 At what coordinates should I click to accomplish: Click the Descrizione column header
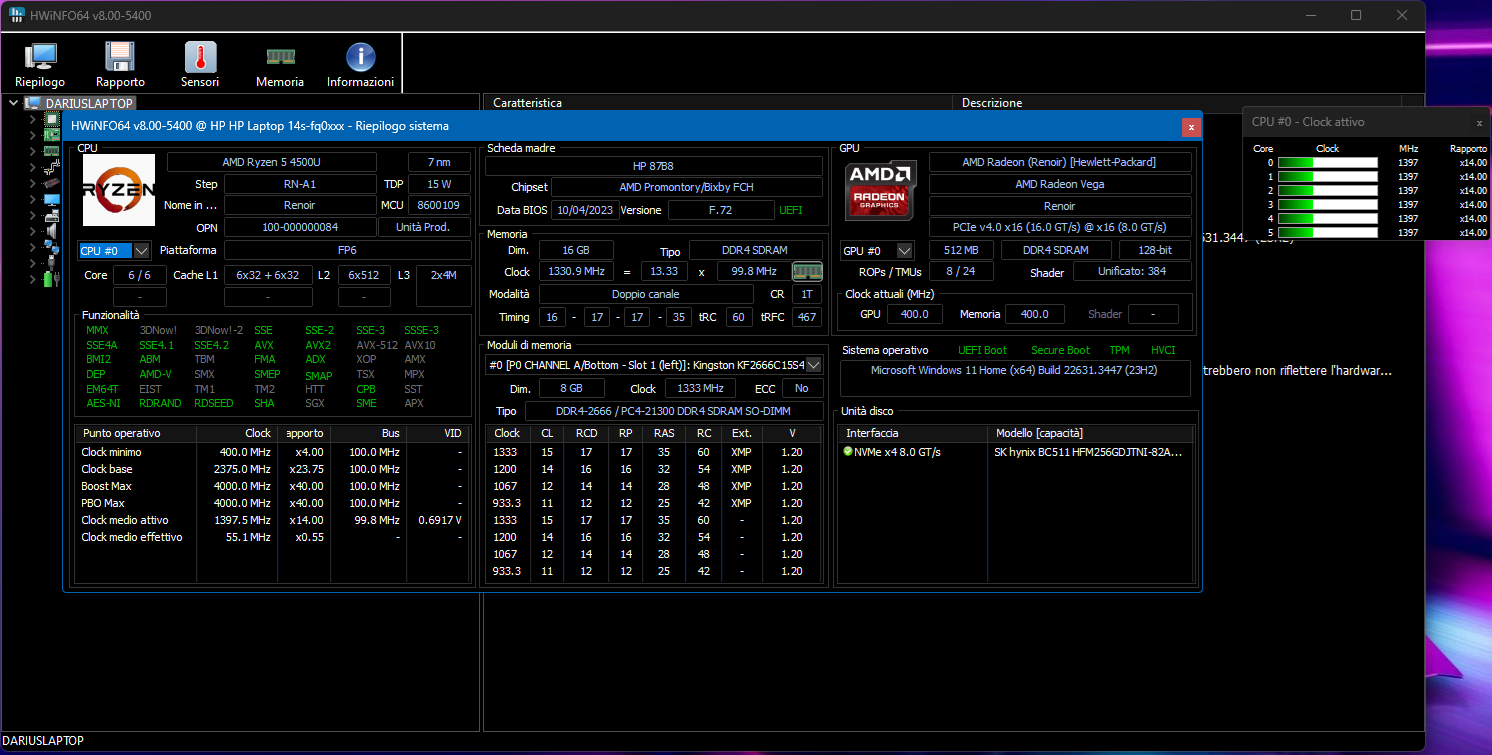click(1178, 103)
